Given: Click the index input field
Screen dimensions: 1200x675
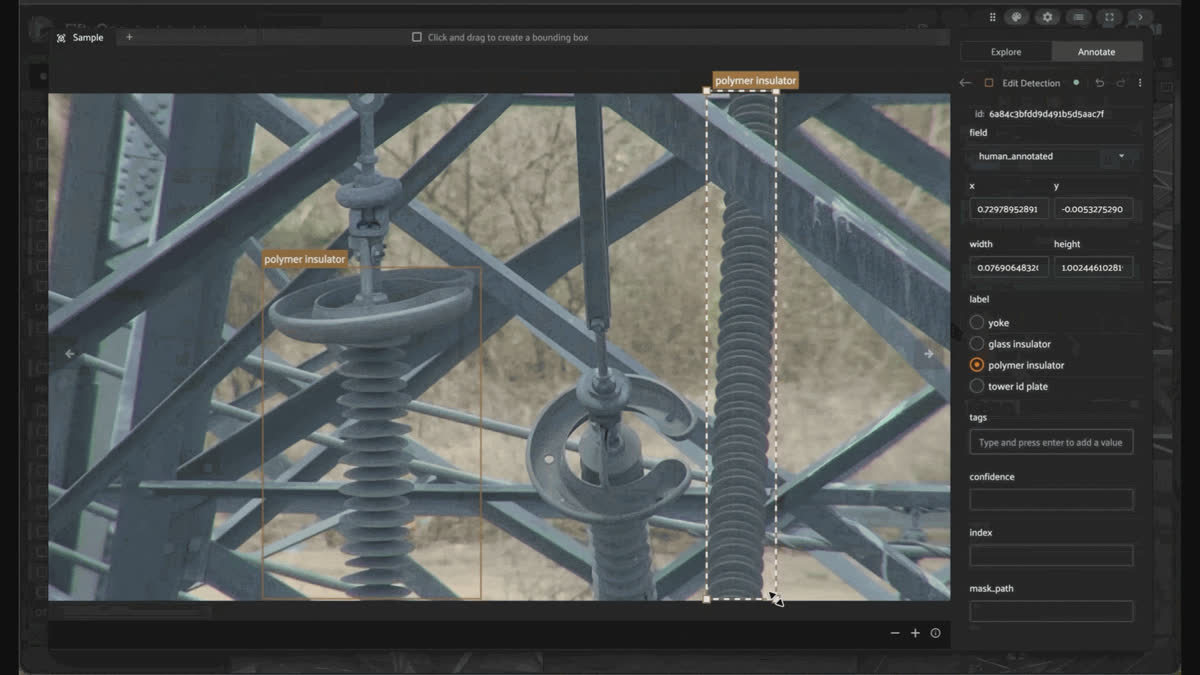Looking at the screenshot, I should (1051, 555).
